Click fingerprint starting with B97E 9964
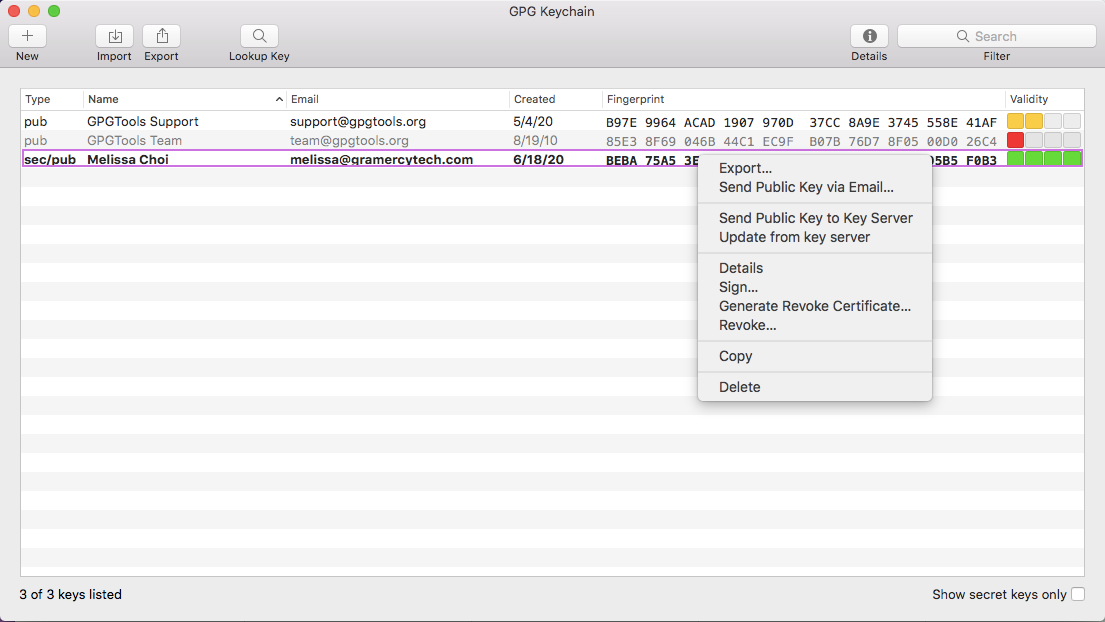1105x622 pixels. coord(801,123)
